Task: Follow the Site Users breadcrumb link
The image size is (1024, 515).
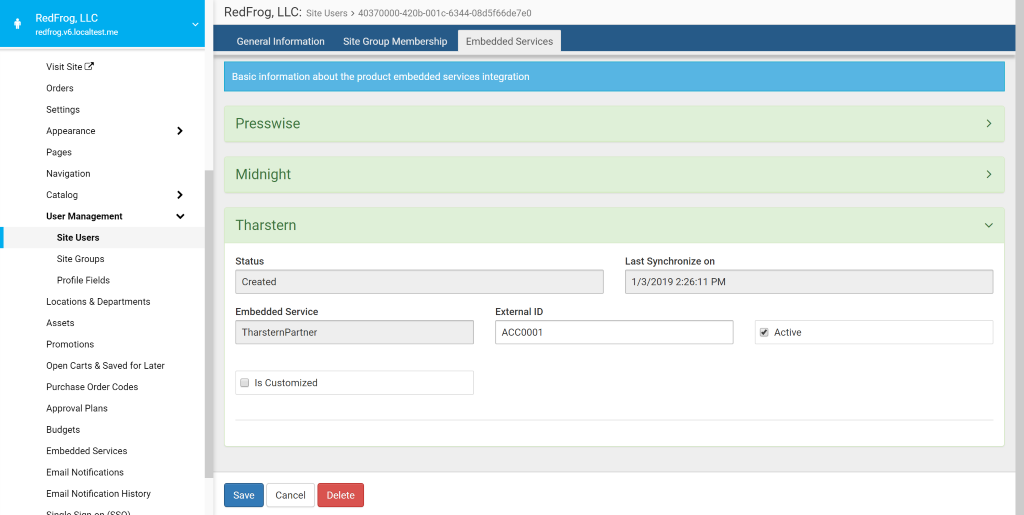Action: tap(327, 12)
